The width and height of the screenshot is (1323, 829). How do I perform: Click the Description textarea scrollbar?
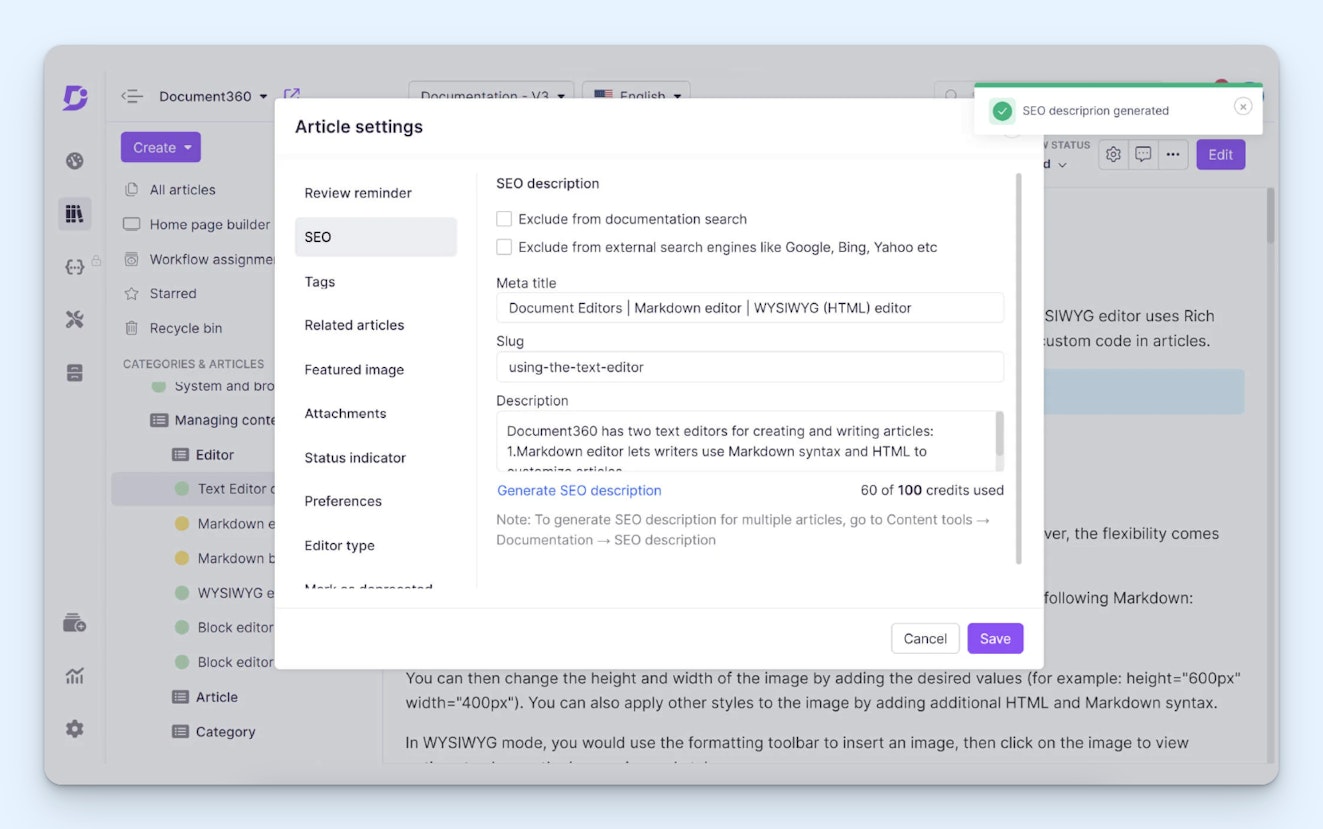click(x=998, y=435)
